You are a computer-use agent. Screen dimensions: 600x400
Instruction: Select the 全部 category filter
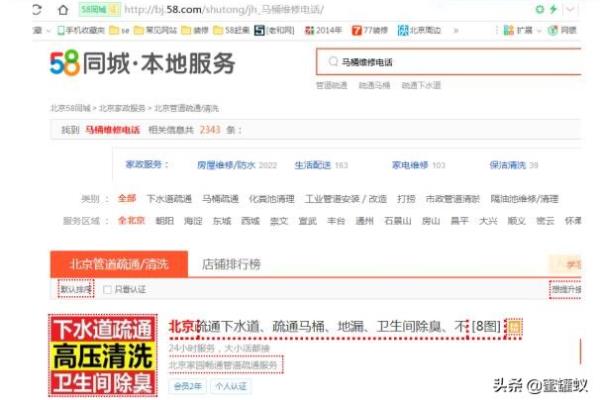127,198
